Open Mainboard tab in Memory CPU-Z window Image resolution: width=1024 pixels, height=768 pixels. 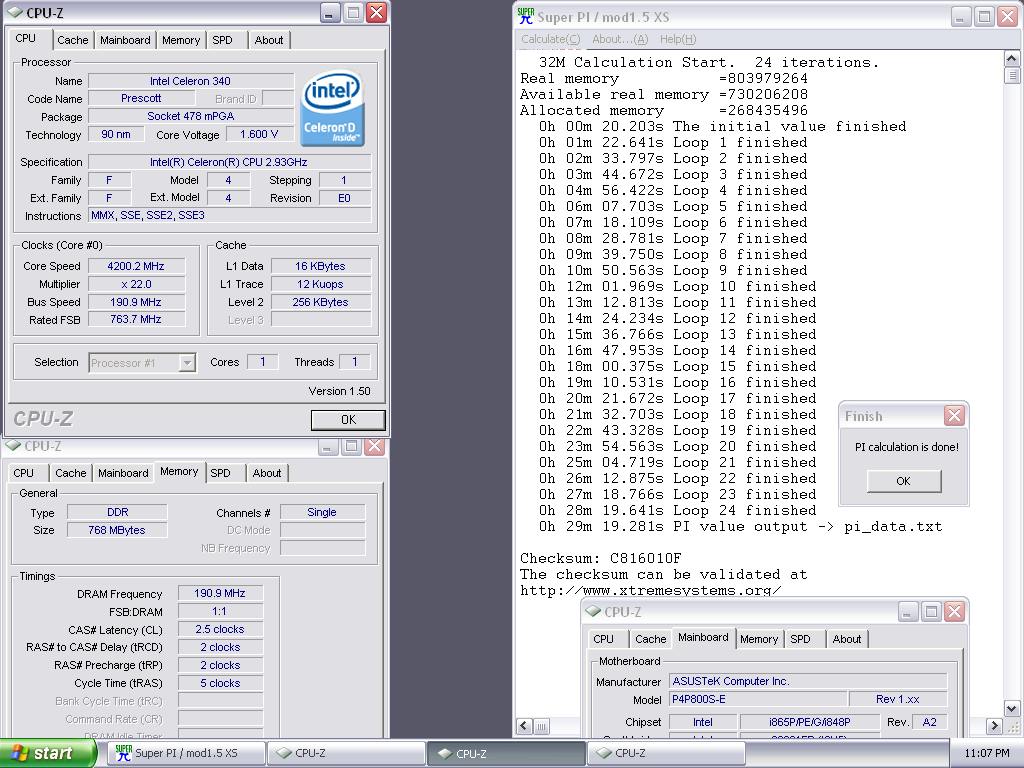tap(123, 473)
